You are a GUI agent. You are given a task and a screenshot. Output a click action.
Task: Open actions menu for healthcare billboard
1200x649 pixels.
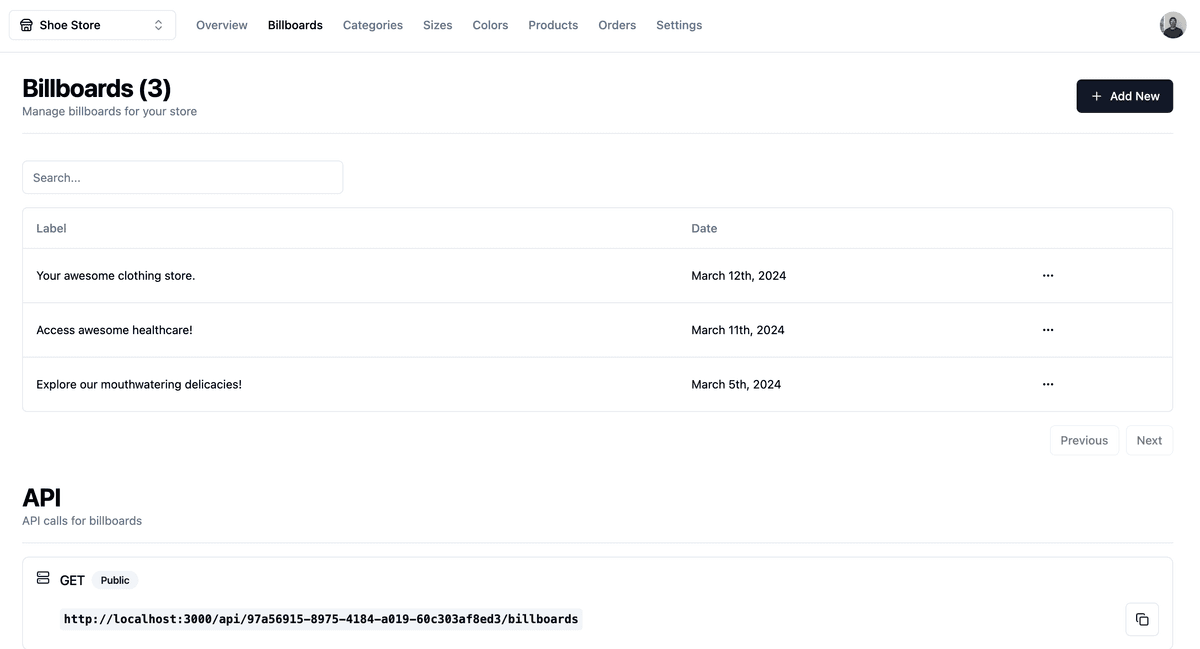point(1047,330)
